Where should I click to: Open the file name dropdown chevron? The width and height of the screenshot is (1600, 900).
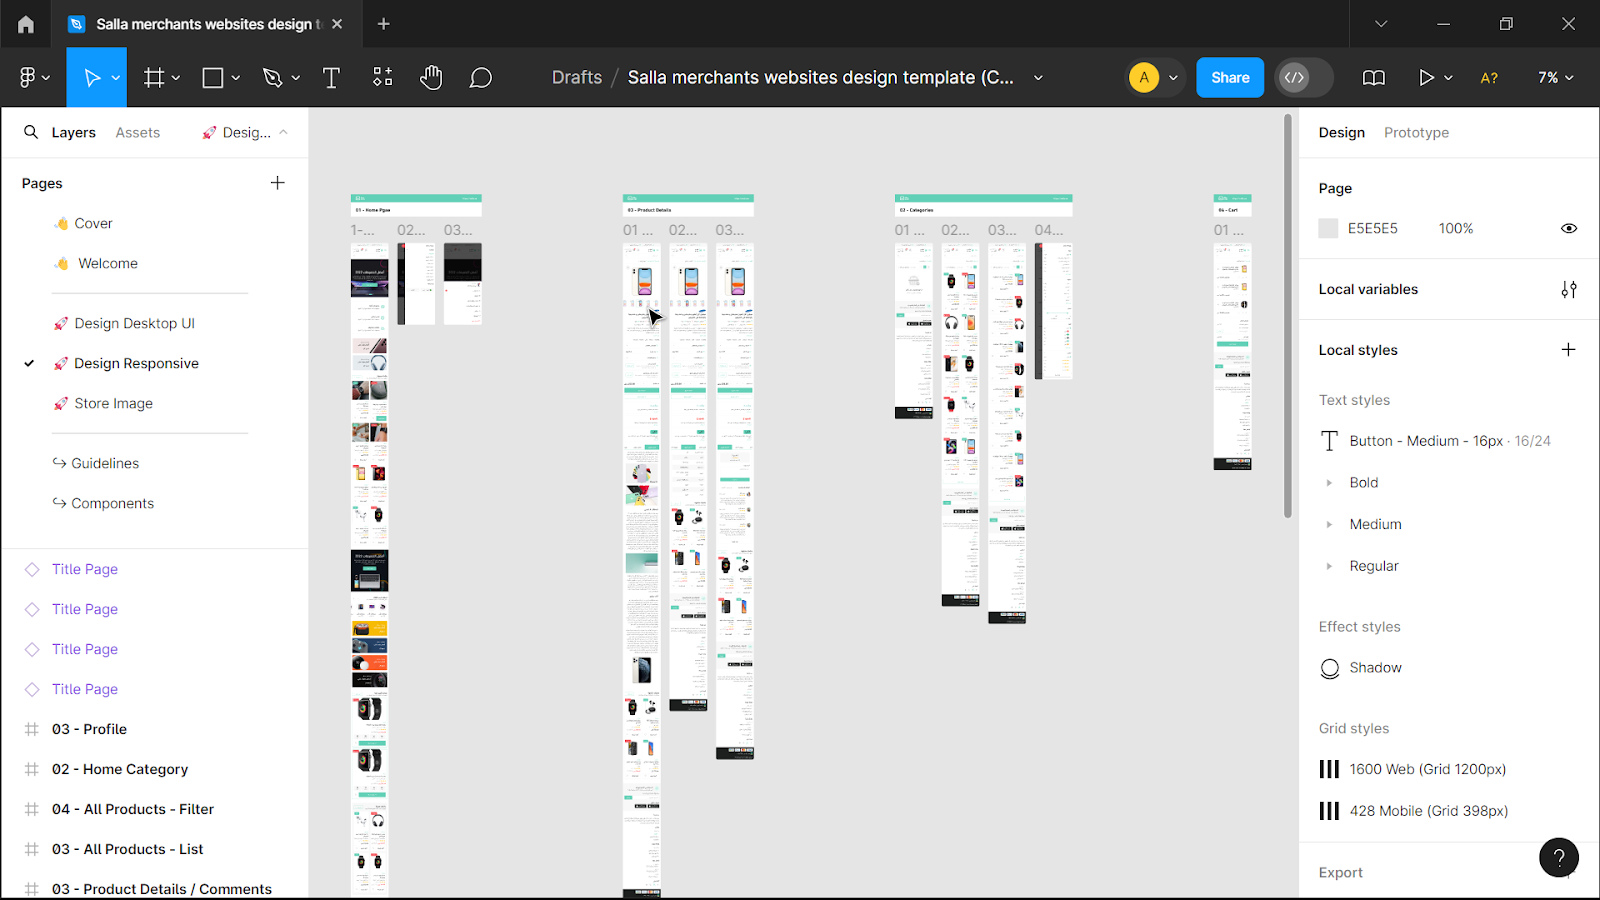(1039, 77)
